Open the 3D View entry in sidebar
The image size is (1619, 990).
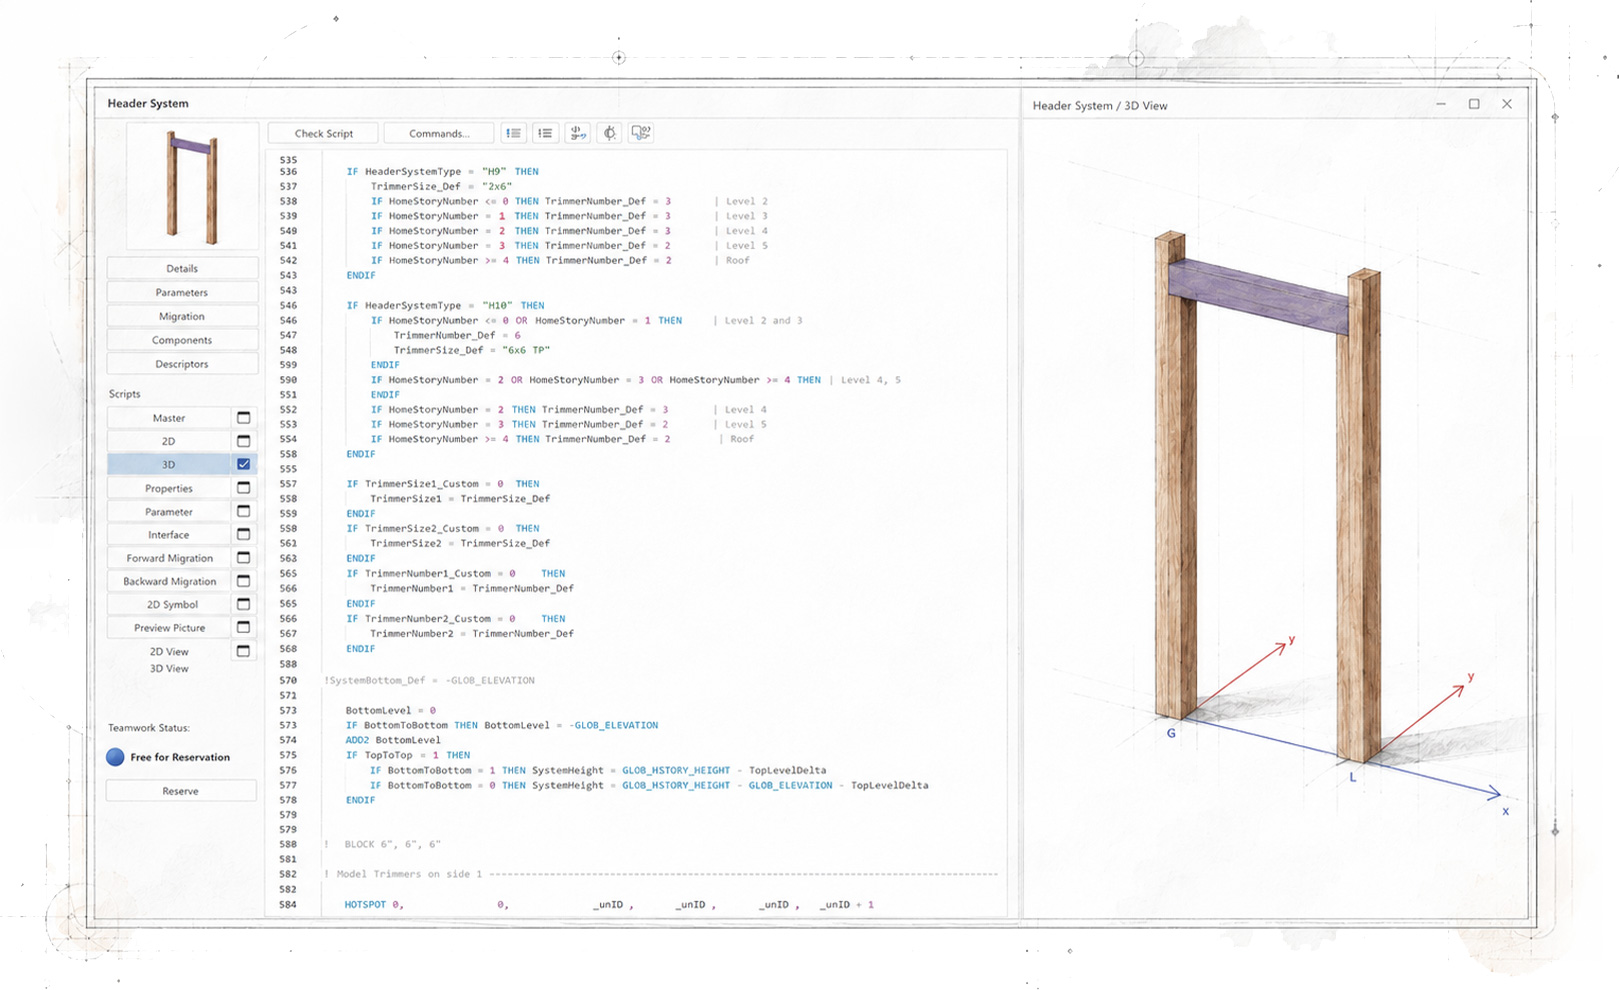pos(169,668)
